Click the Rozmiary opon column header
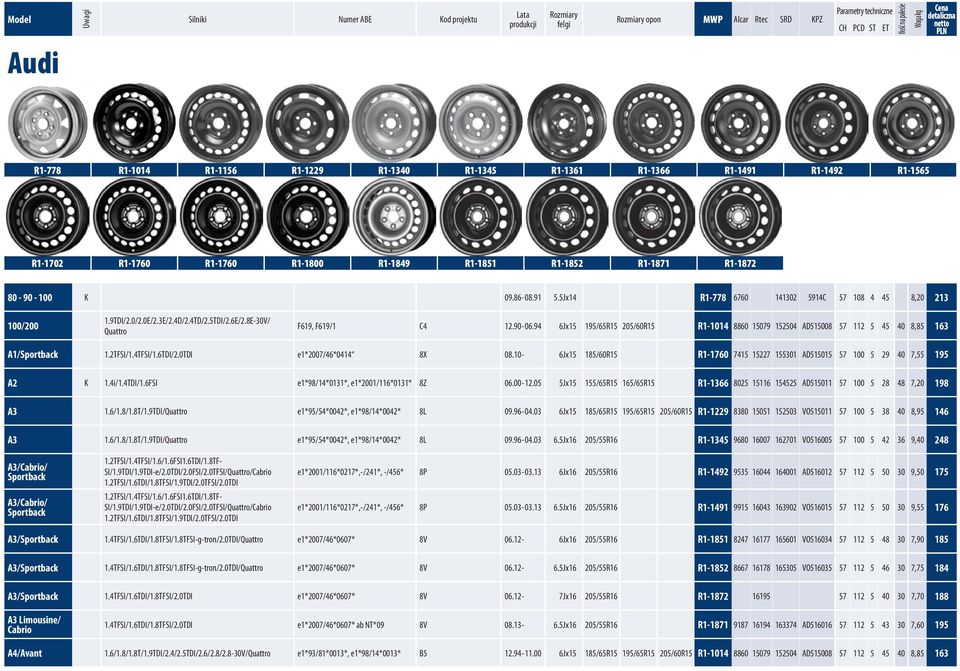 pos(639,19)
